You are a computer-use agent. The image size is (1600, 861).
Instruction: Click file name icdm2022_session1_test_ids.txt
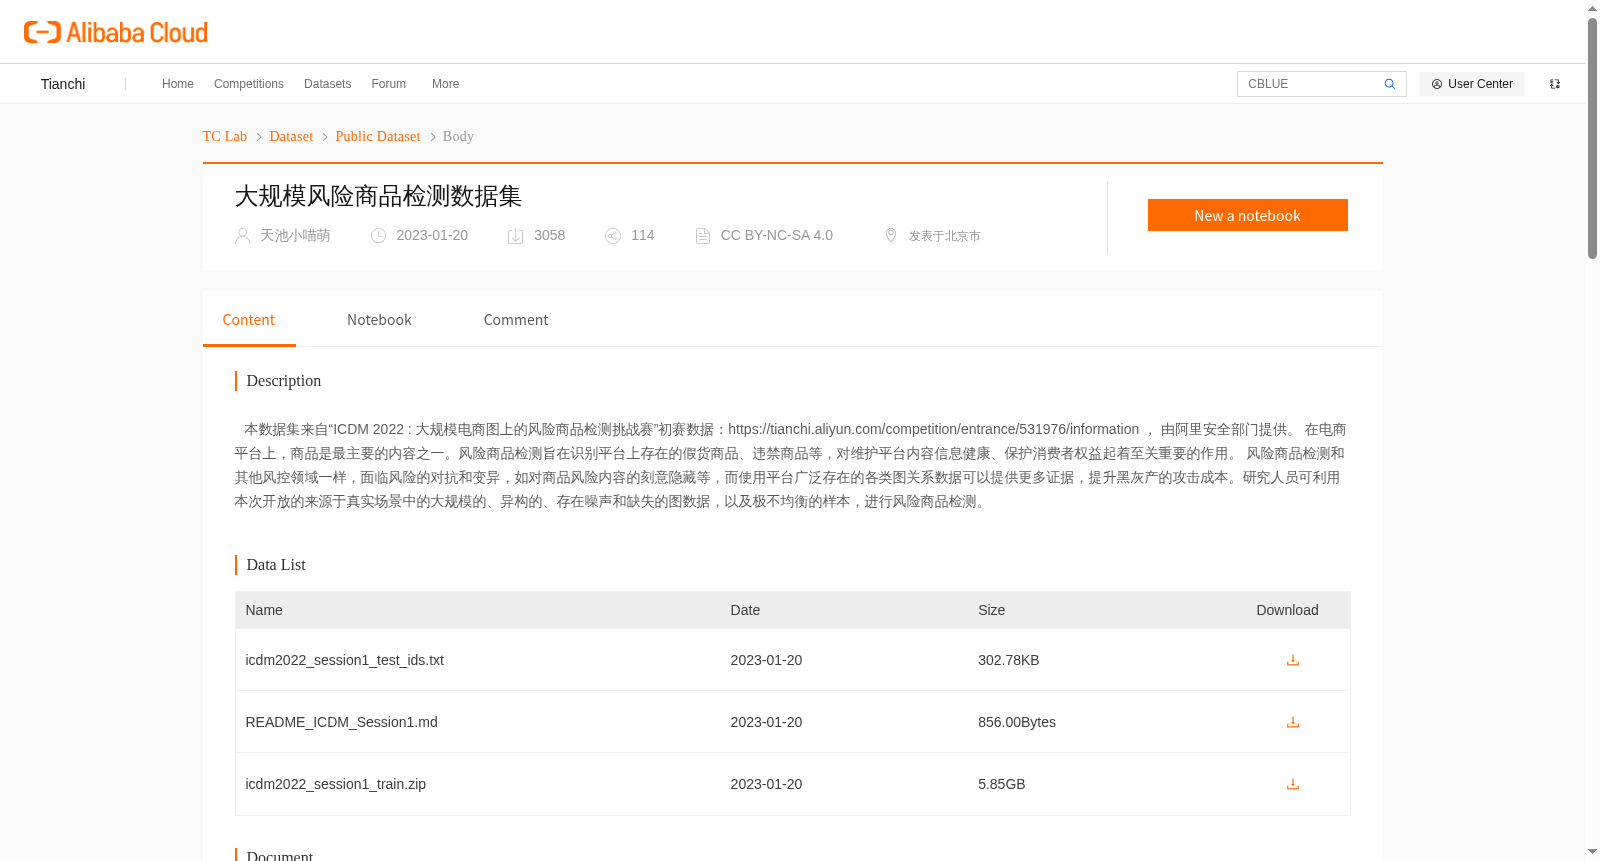click(x=345, y=660)
